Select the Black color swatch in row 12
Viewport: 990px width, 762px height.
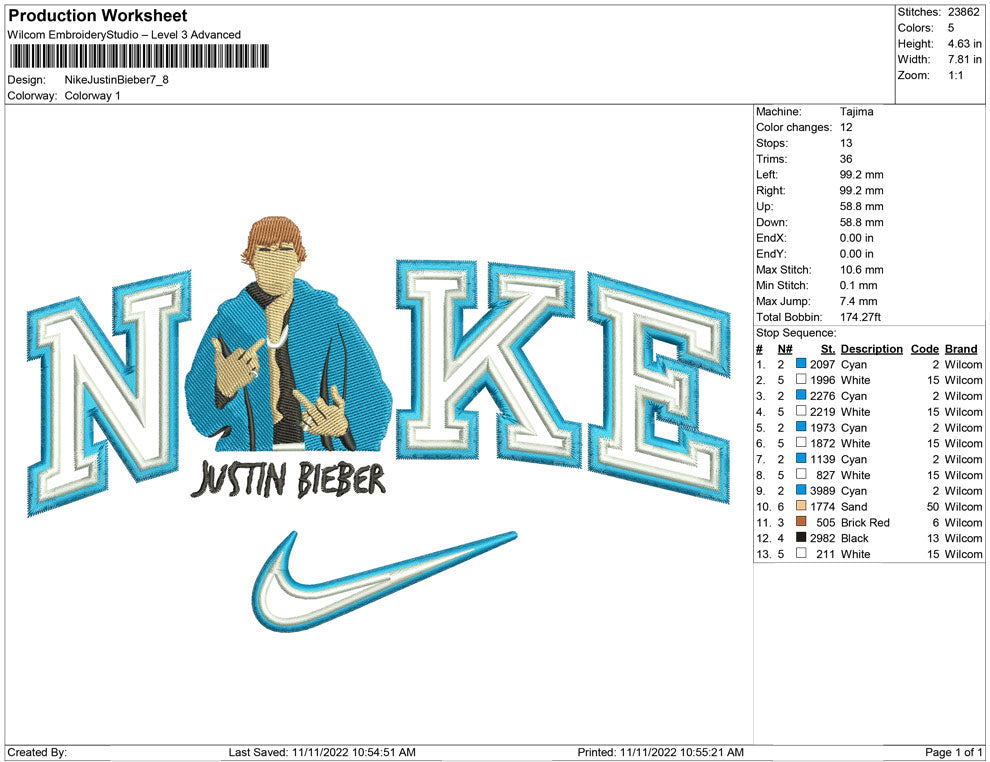801,537
